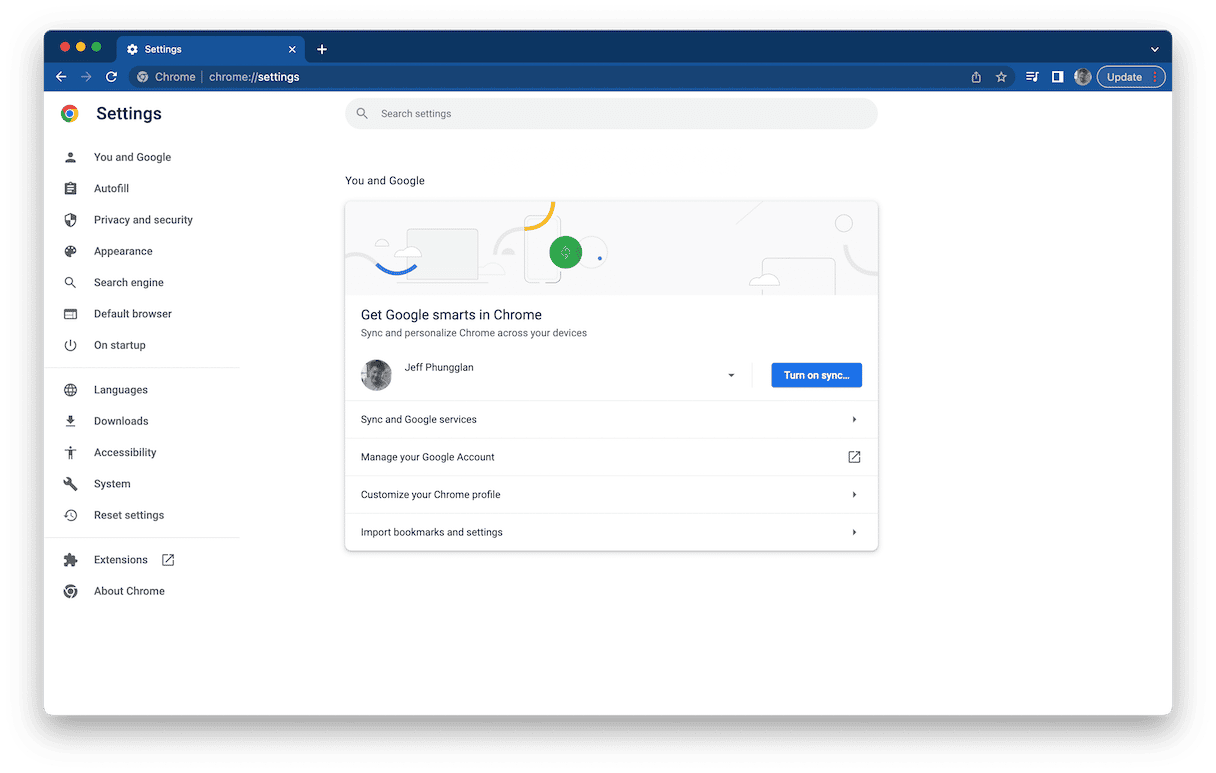Screen dimensions: 1216x773
Task: Open the tab search chevron in the tab strip
Action: (1154, 49)
